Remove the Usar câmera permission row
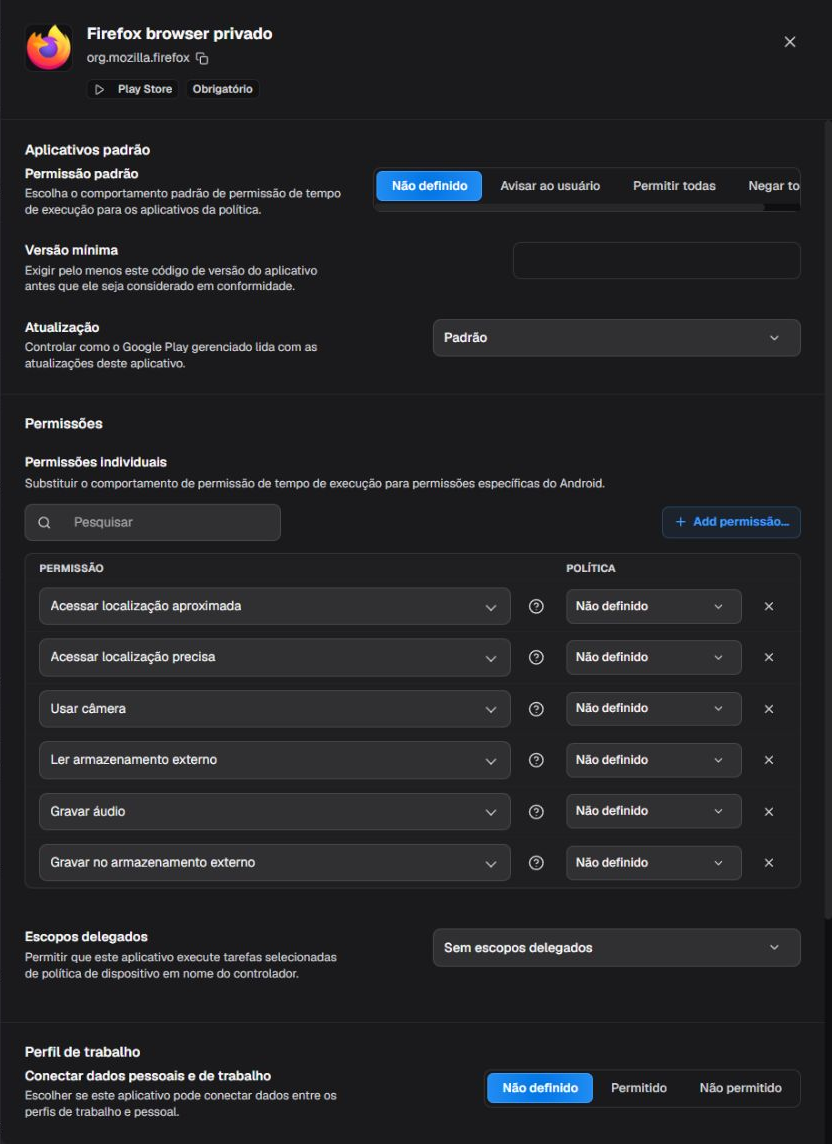The height and width of the screenshot is (1144, 832). [769, 708]
